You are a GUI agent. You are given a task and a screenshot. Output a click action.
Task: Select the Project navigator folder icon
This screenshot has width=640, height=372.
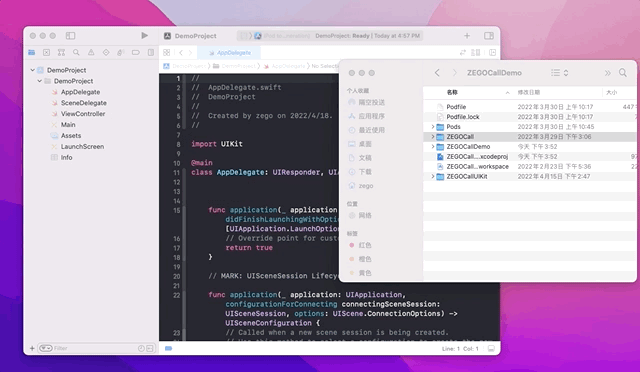pos(31,52)
